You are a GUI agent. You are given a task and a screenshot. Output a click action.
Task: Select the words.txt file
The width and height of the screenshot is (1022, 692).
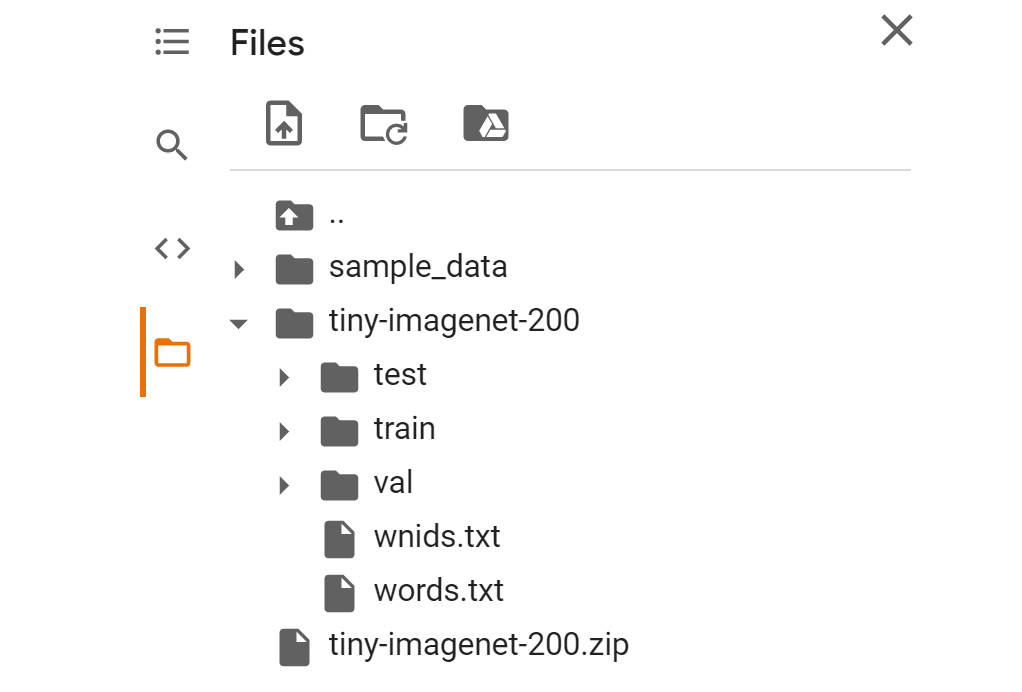point(438,590)
